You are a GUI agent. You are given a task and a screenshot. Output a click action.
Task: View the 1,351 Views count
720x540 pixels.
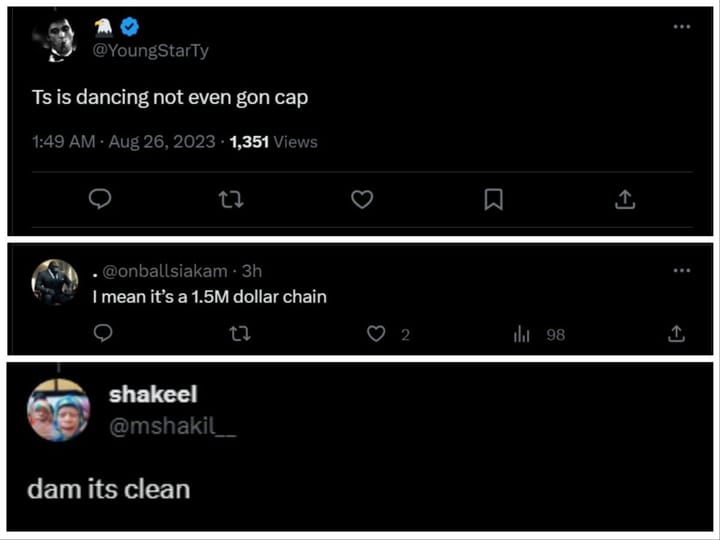pos(273,142)
